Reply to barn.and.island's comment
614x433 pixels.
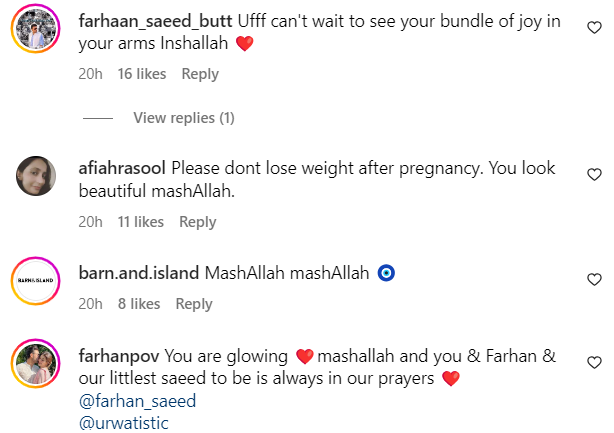194,304
